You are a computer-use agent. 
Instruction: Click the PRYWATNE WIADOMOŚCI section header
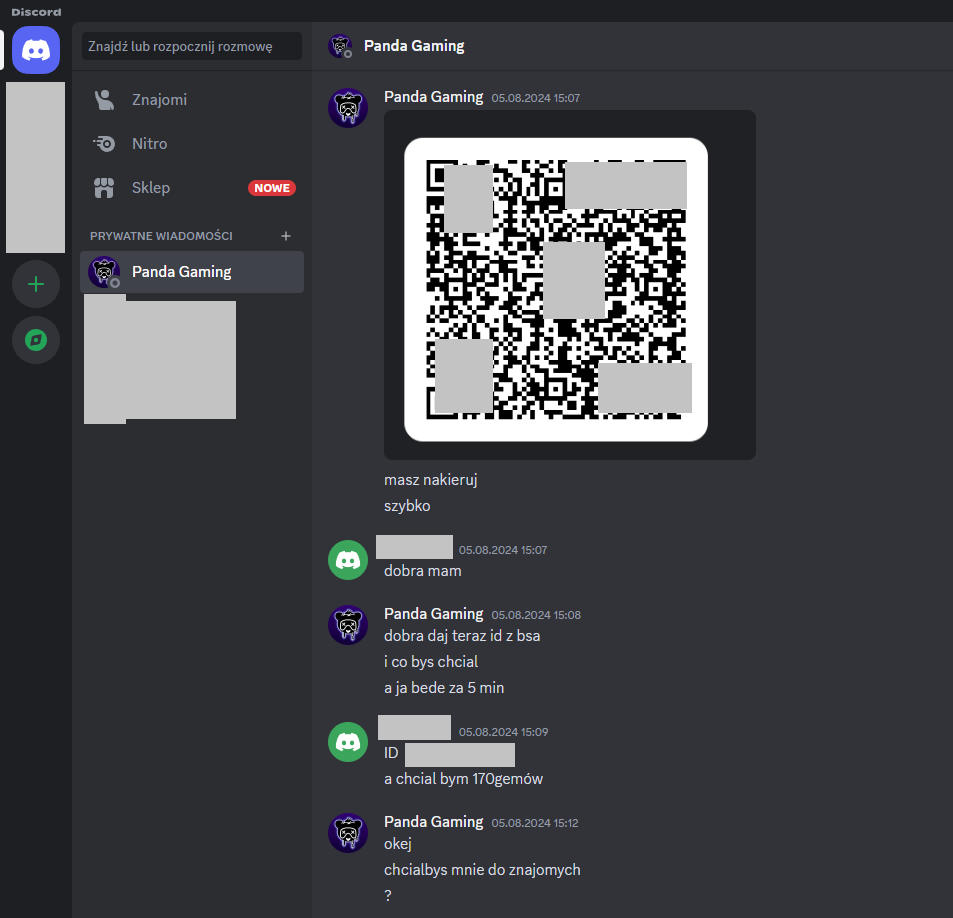pos(161,236)
